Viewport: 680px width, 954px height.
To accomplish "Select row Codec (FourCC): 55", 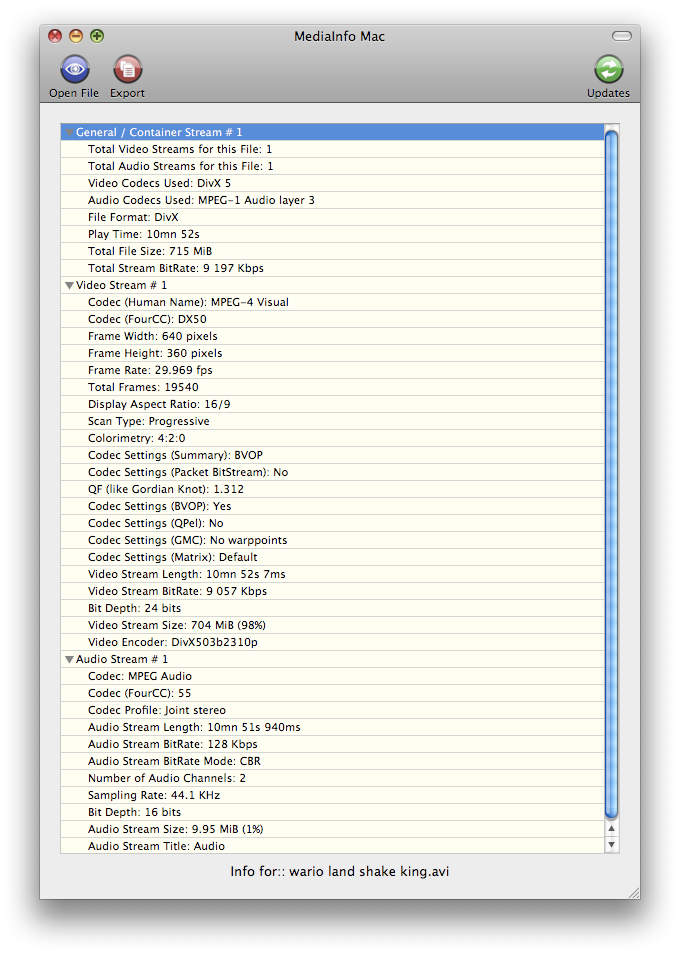I will [332, 694].
